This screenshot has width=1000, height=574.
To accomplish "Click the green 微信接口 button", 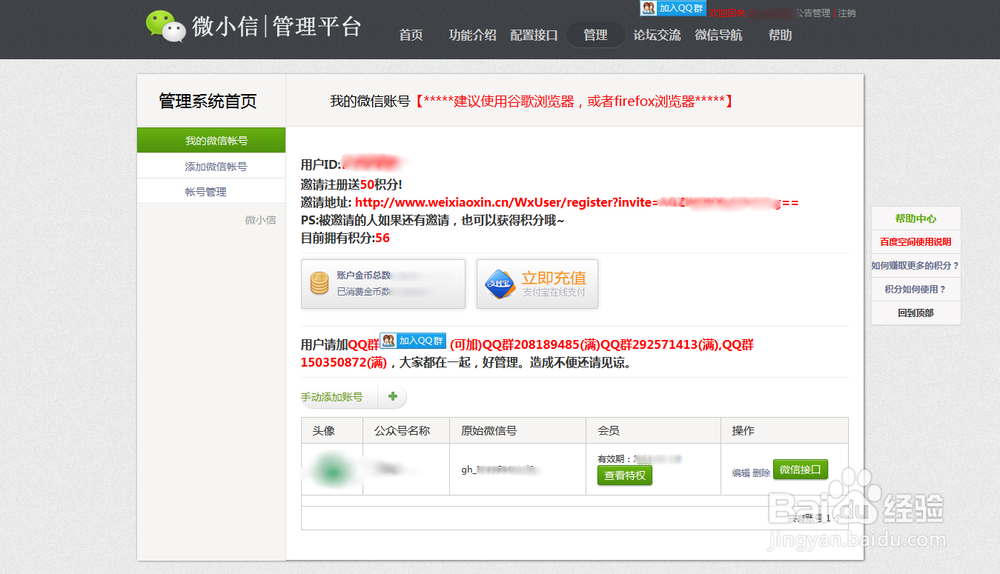I will point(800,469).
